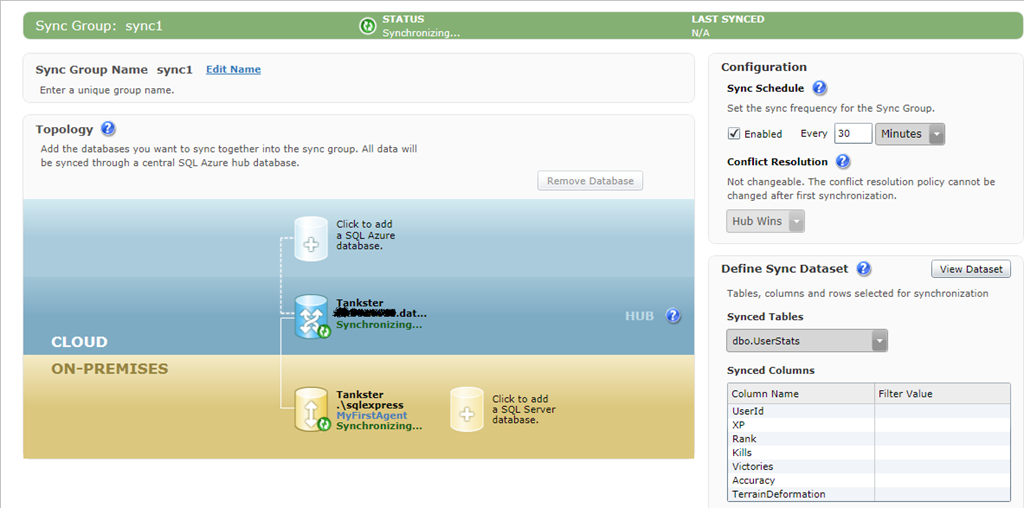The image size is (1024, 508).
Task: Click the HUB help question icon
Action: (x=673, y=316)
